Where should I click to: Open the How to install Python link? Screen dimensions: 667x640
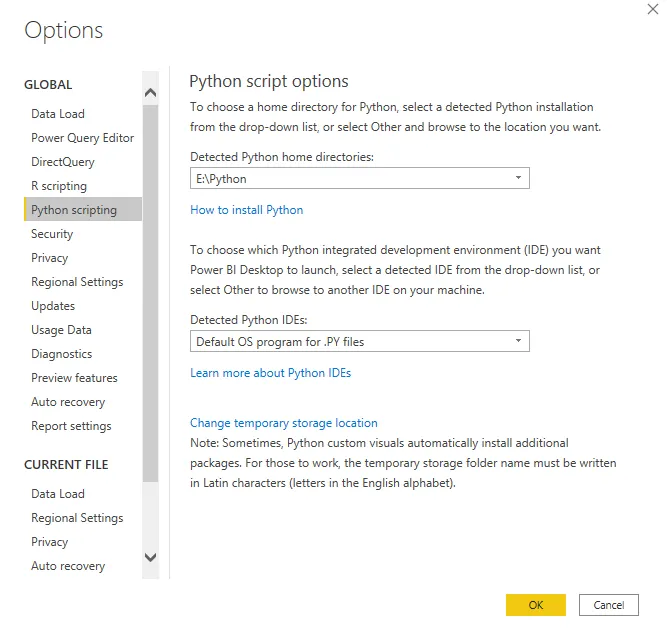246,210
